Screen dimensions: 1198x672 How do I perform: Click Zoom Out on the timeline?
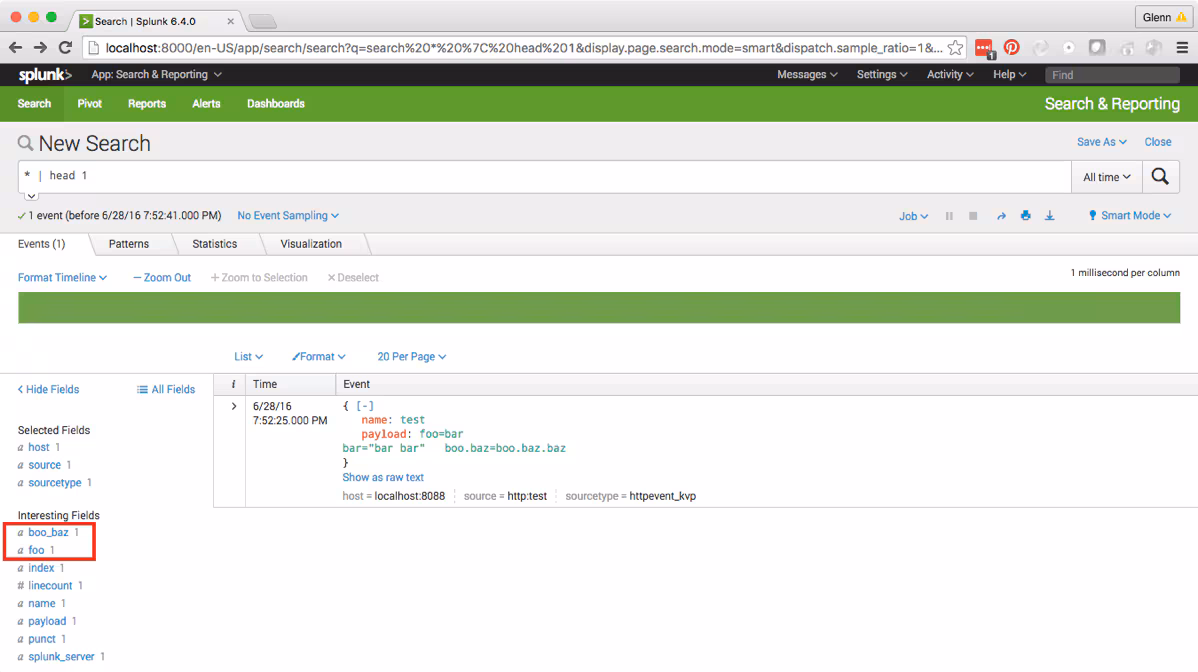tap(161, 277)
